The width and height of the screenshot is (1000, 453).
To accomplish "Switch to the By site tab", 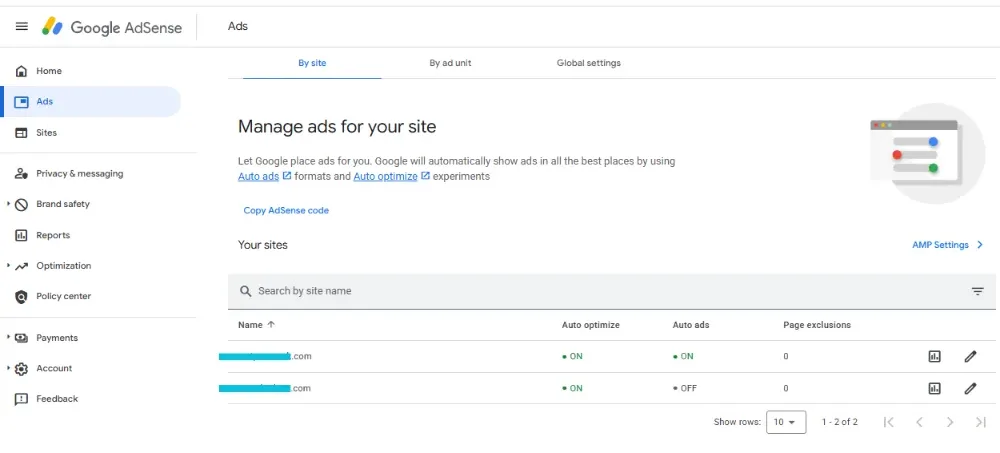I will coord(312,63).
